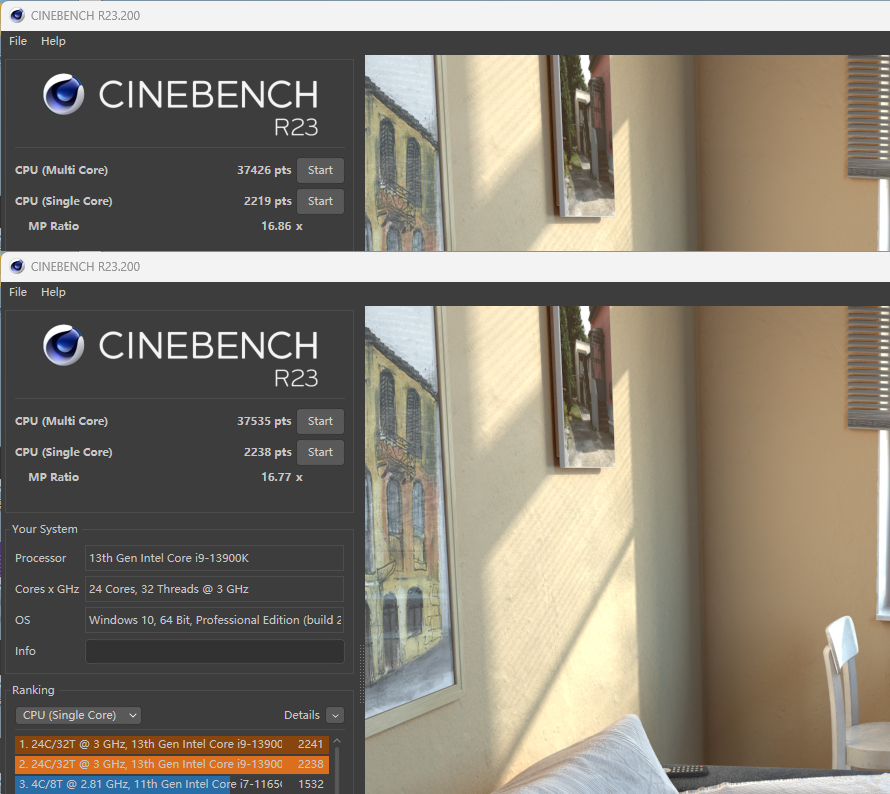The height and width of the screenshot is (794, 890).
Task: Start the Multi Core test beside 37426 pts
Action: [320, 170]
